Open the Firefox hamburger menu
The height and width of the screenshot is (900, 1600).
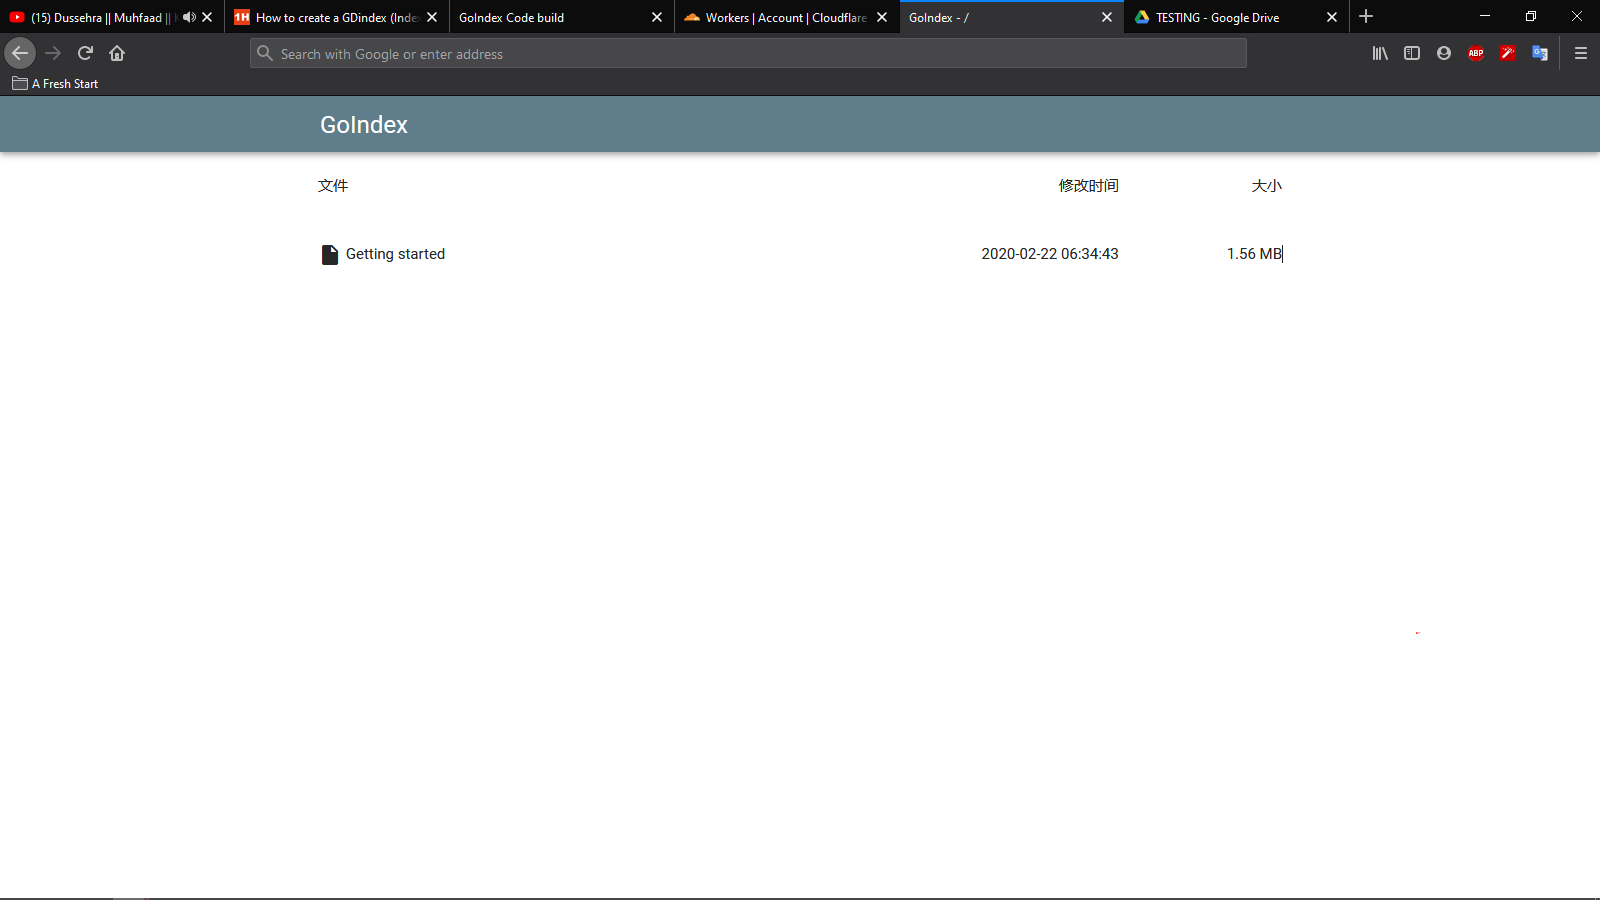click(1581, 53)
